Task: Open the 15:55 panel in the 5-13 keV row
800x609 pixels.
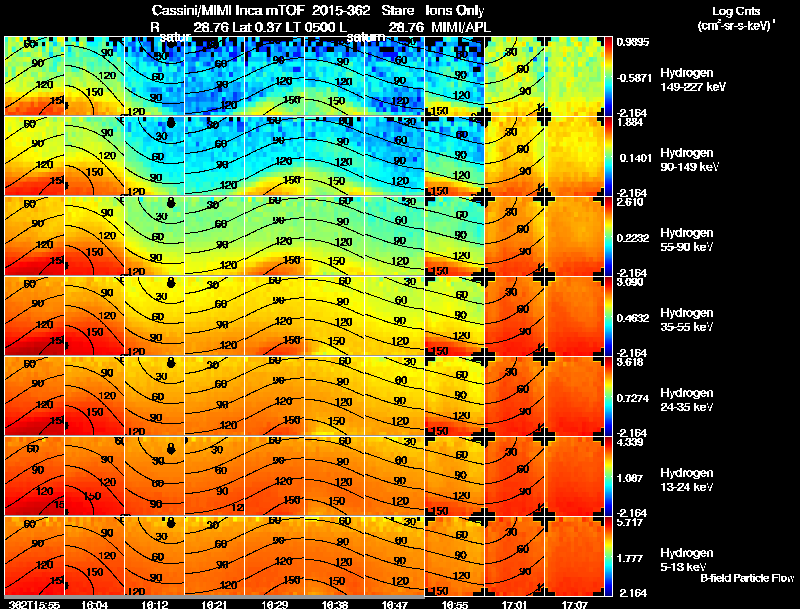Action: click(x=34, y=556)
